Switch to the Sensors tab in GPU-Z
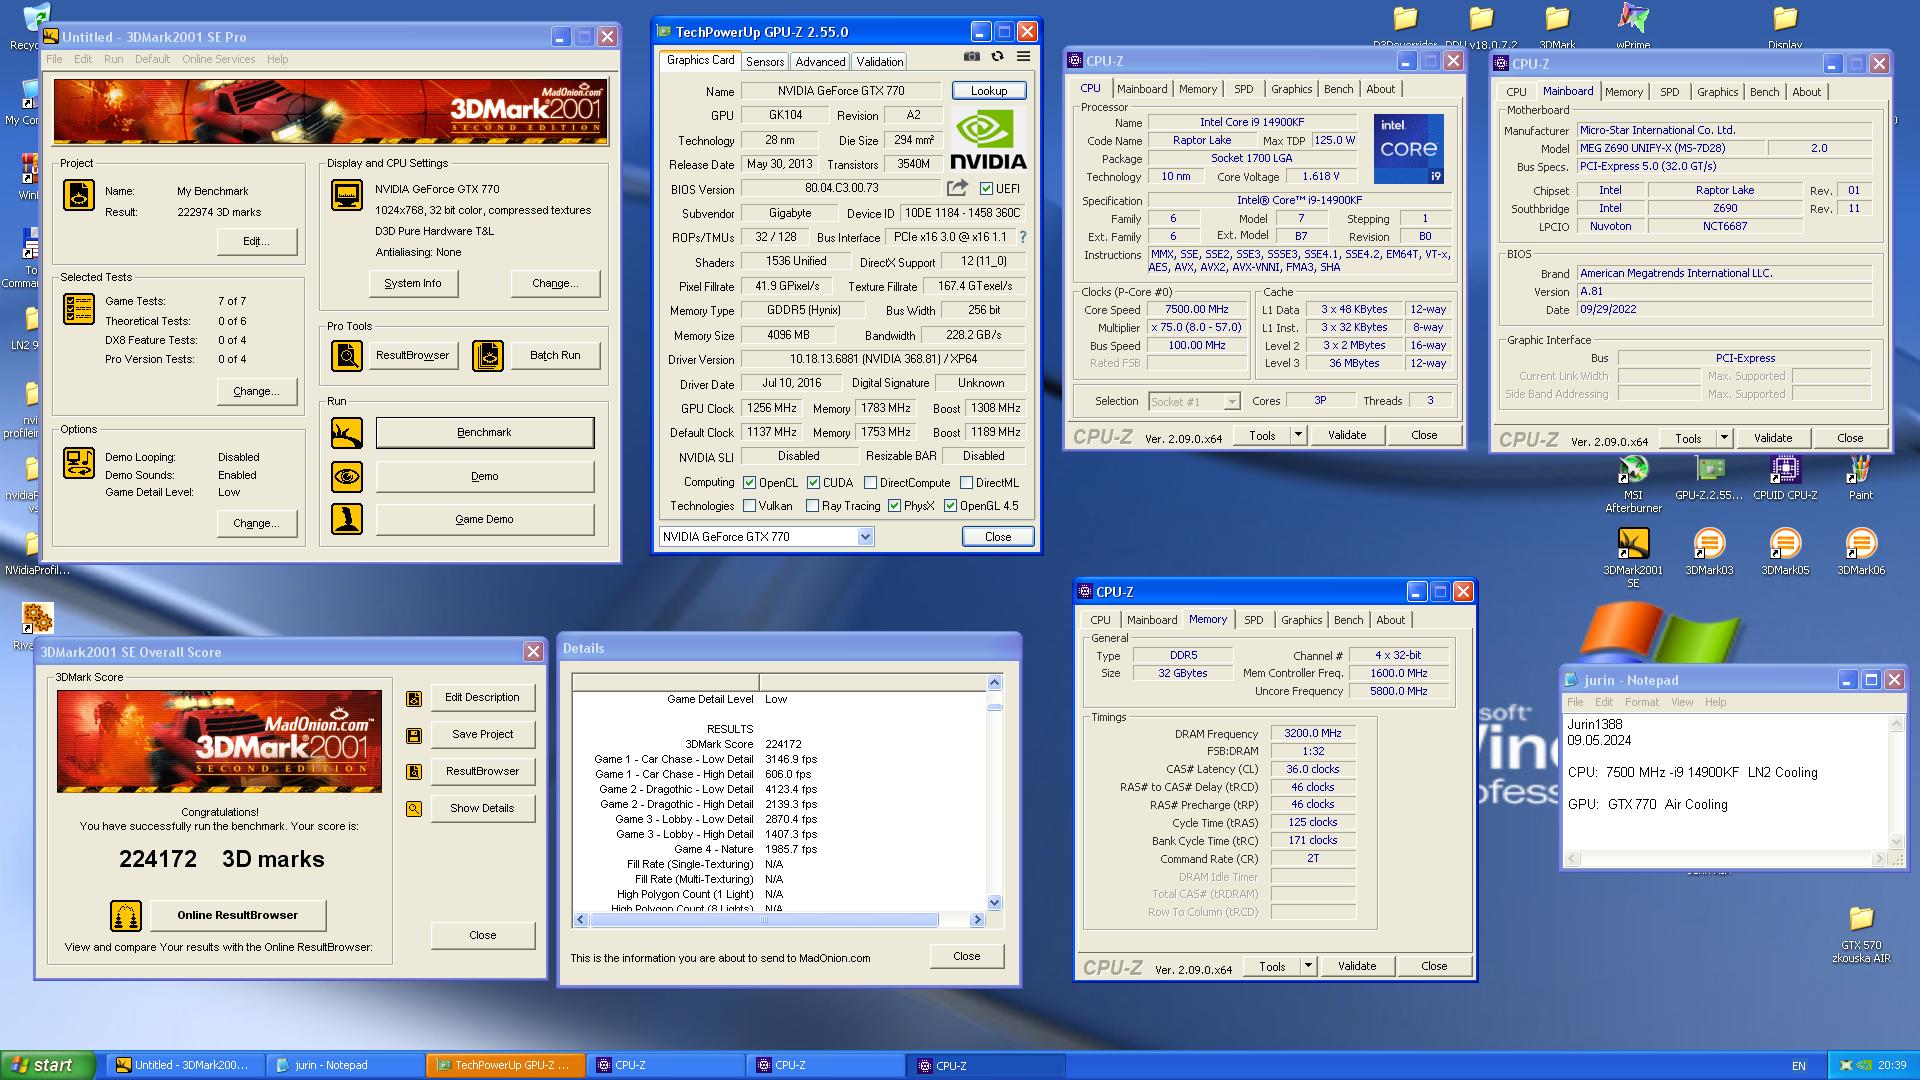1920x1080 pixels. (x=765, y=62)
